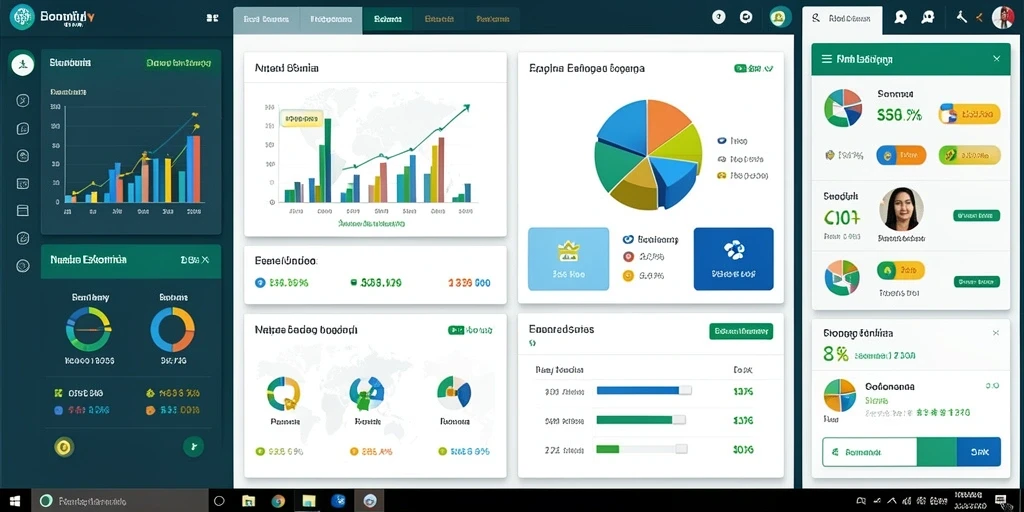
Task: Open the window-layout icon in the left sidebar
Action: click(x=22, y=210)
